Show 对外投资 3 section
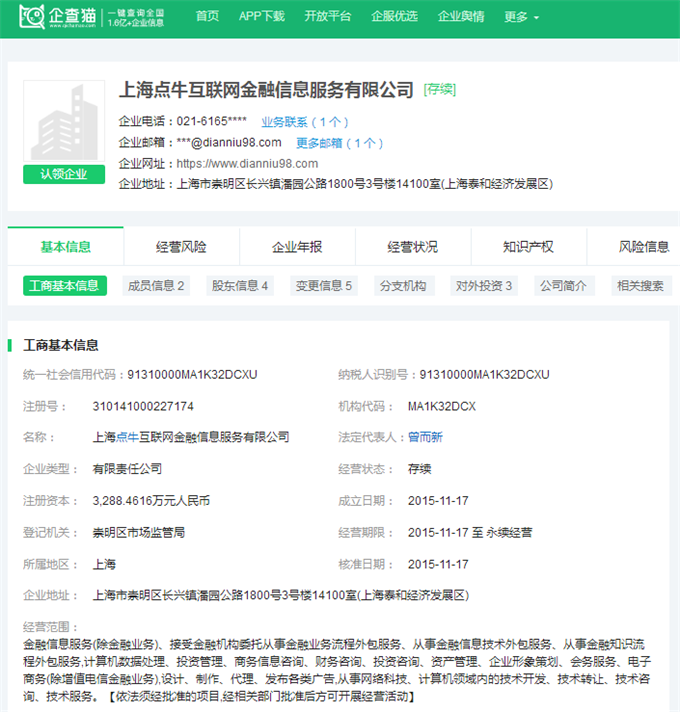The width and height of the screenshot is (680, 712). pos(484,286)
